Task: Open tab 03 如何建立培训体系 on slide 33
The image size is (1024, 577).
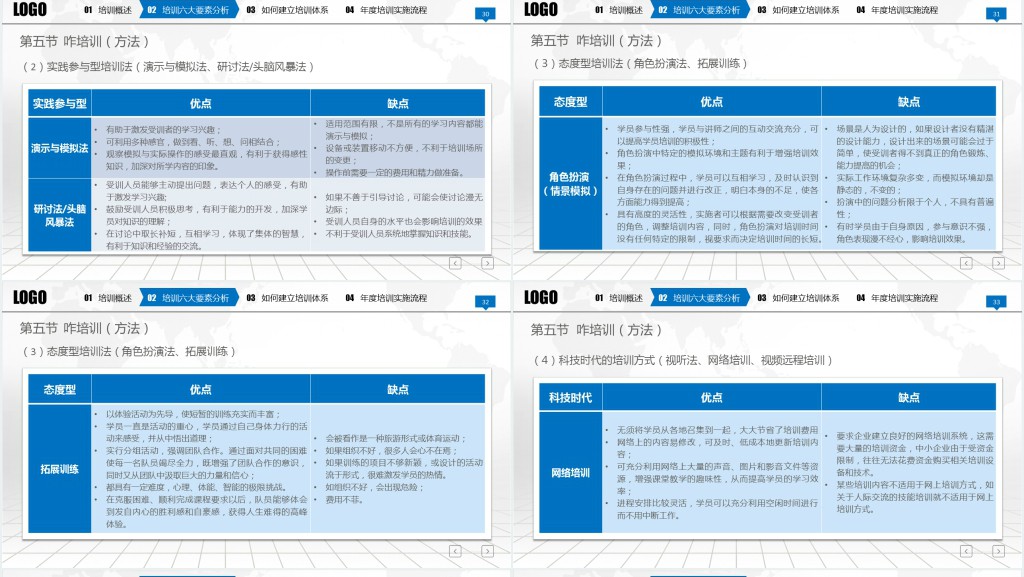Action: point(798,298)
